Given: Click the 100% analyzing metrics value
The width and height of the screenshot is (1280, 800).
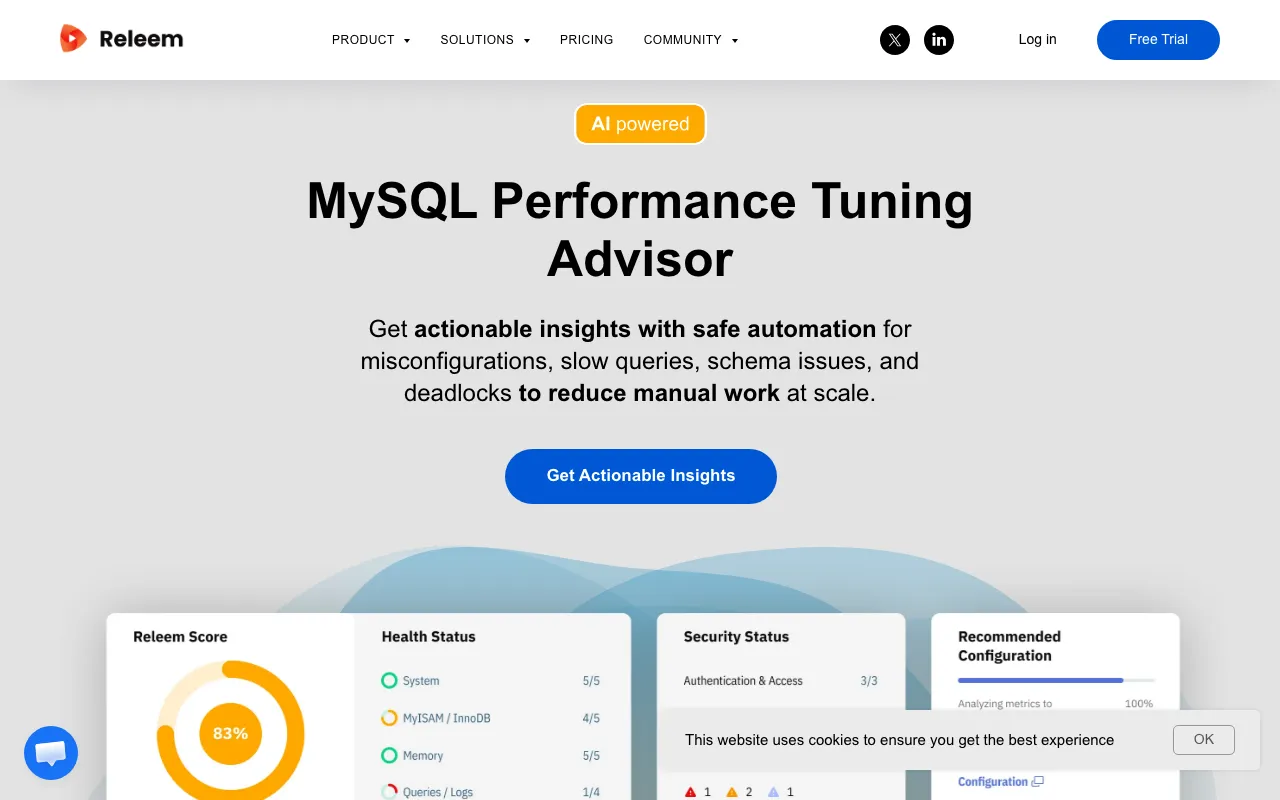Looking at the screenshot, I should [1139, 704].
